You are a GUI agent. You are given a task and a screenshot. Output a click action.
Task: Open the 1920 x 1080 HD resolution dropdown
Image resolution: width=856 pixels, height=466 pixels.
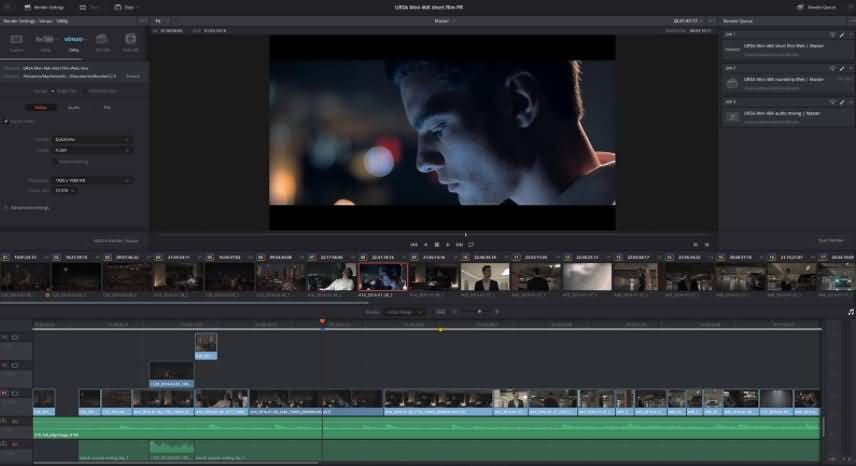pyautogui.click(x=92, y=180)
